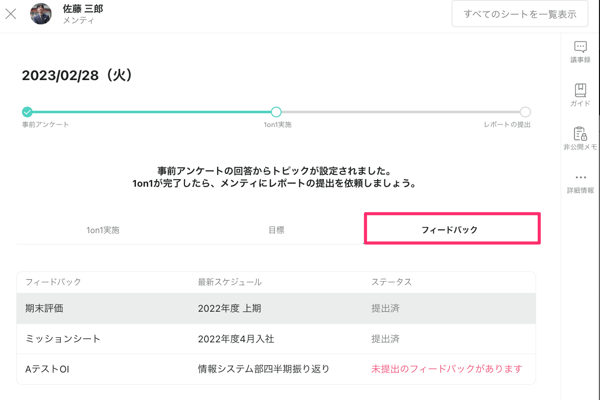Click すべてのシートを一覧表示 button
Screen dimensions: 600x400
click(519, 14)
